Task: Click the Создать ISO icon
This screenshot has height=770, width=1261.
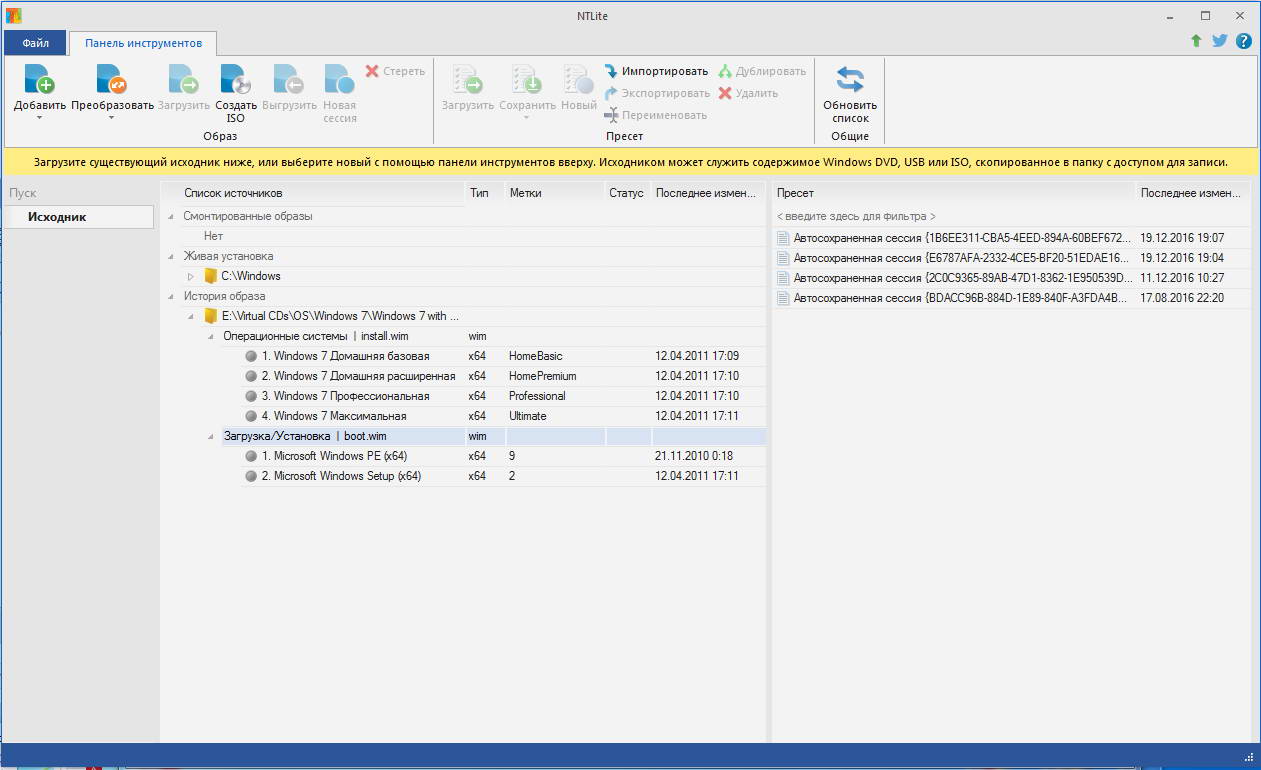Action: tap(236, 79)
